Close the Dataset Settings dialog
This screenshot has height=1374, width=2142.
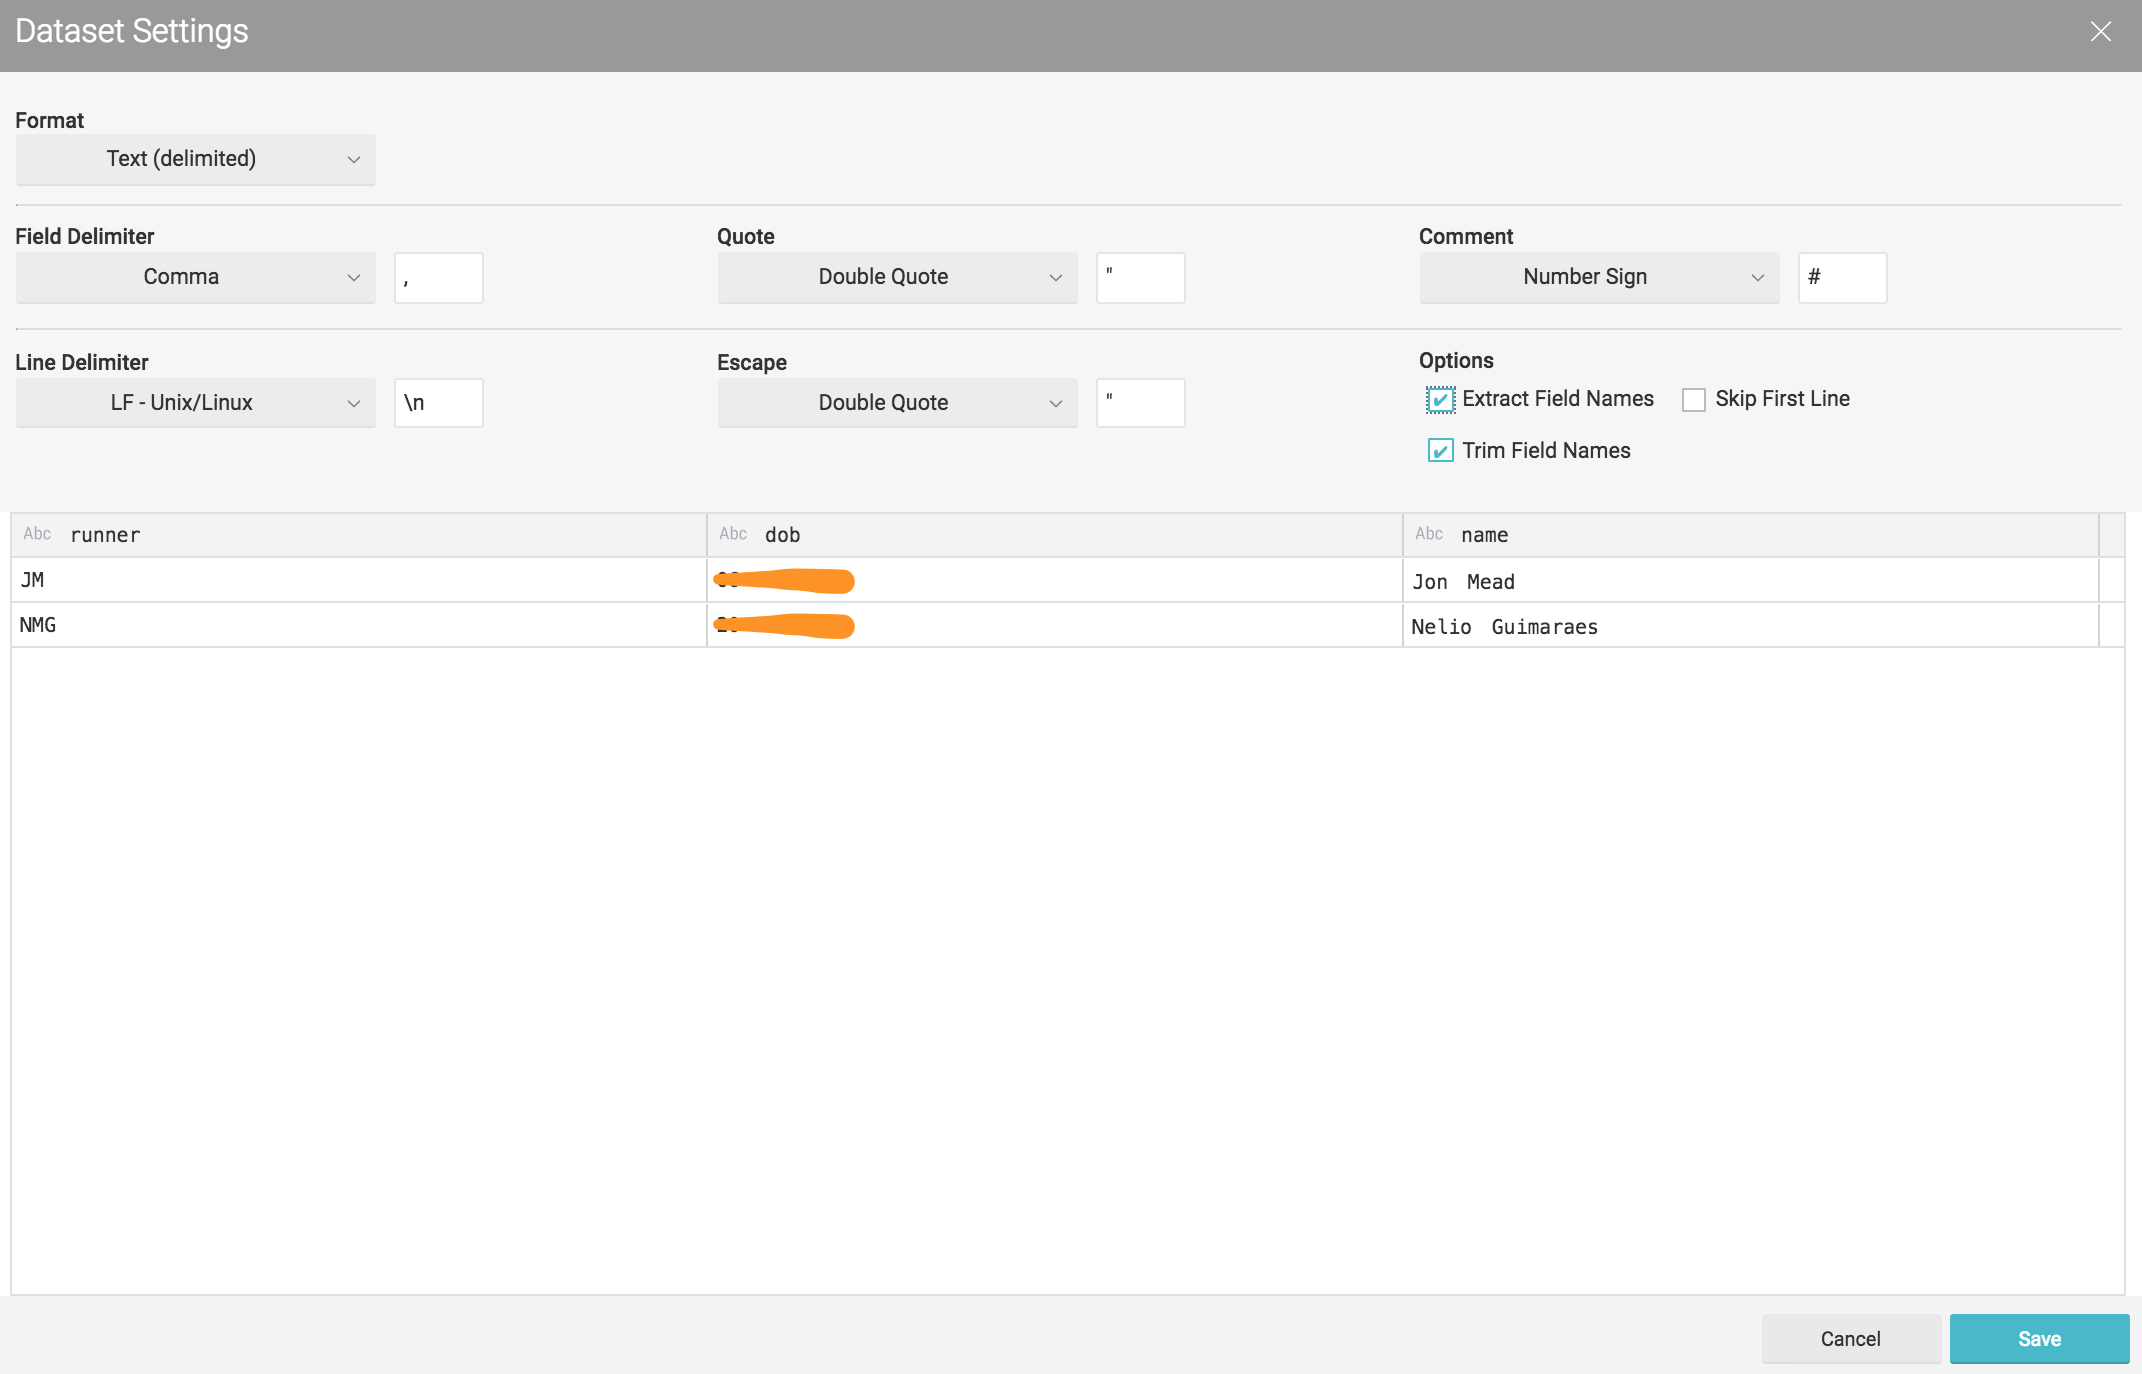(x=2100, y=32)
